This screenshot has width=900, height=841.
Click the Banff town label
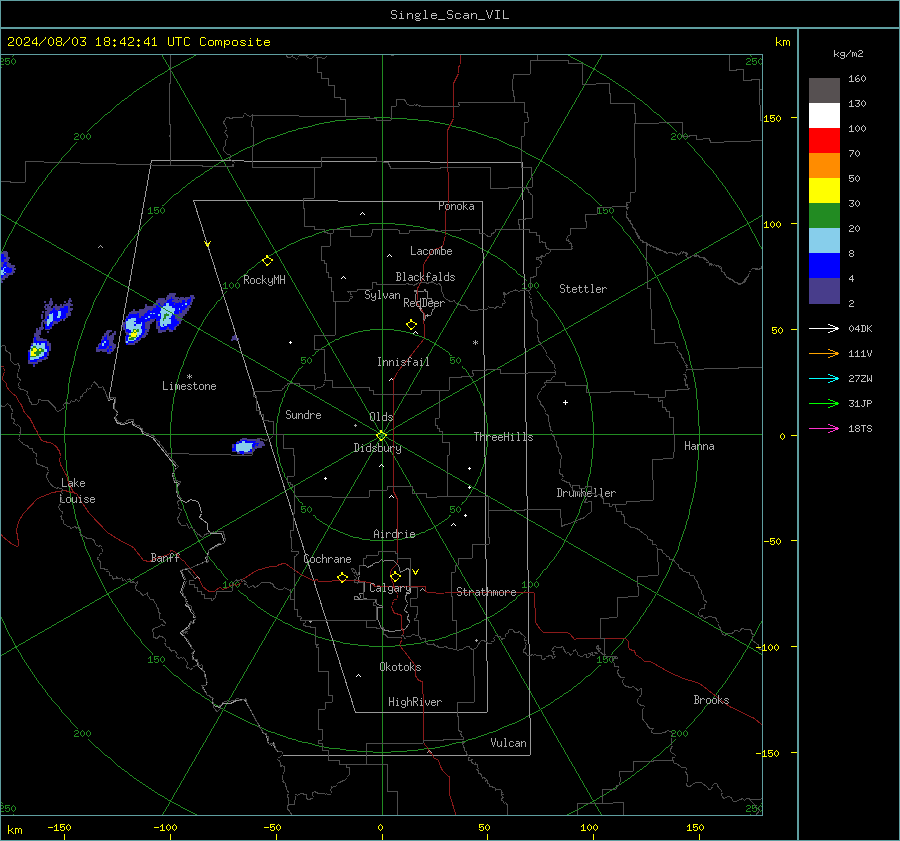[165, 557]
